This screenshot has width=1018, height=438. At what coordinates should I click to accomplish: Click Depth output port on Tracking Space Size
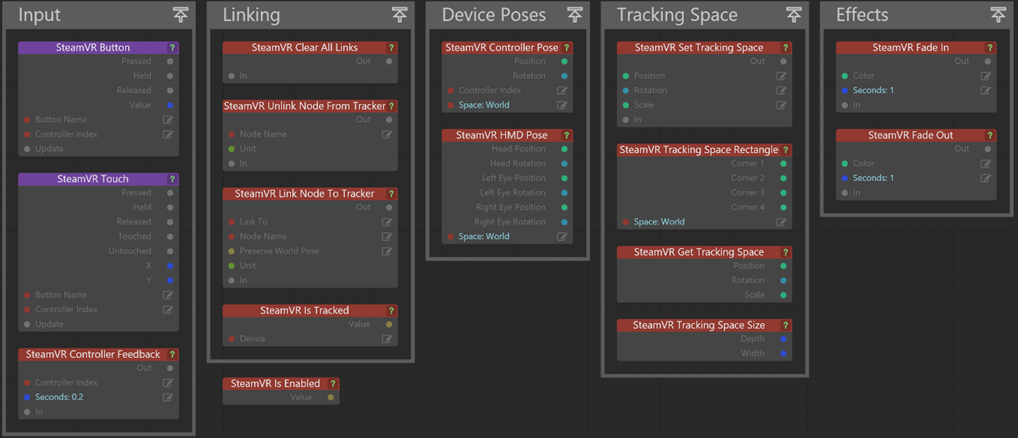point(783,339)
